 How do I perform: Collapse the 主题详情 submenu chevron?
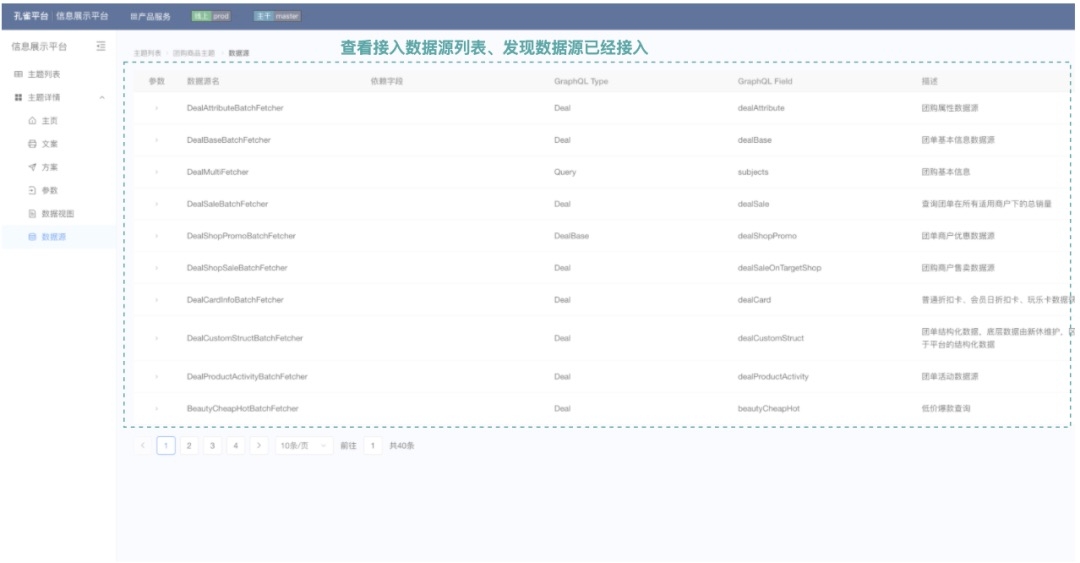tap(101, 98)
